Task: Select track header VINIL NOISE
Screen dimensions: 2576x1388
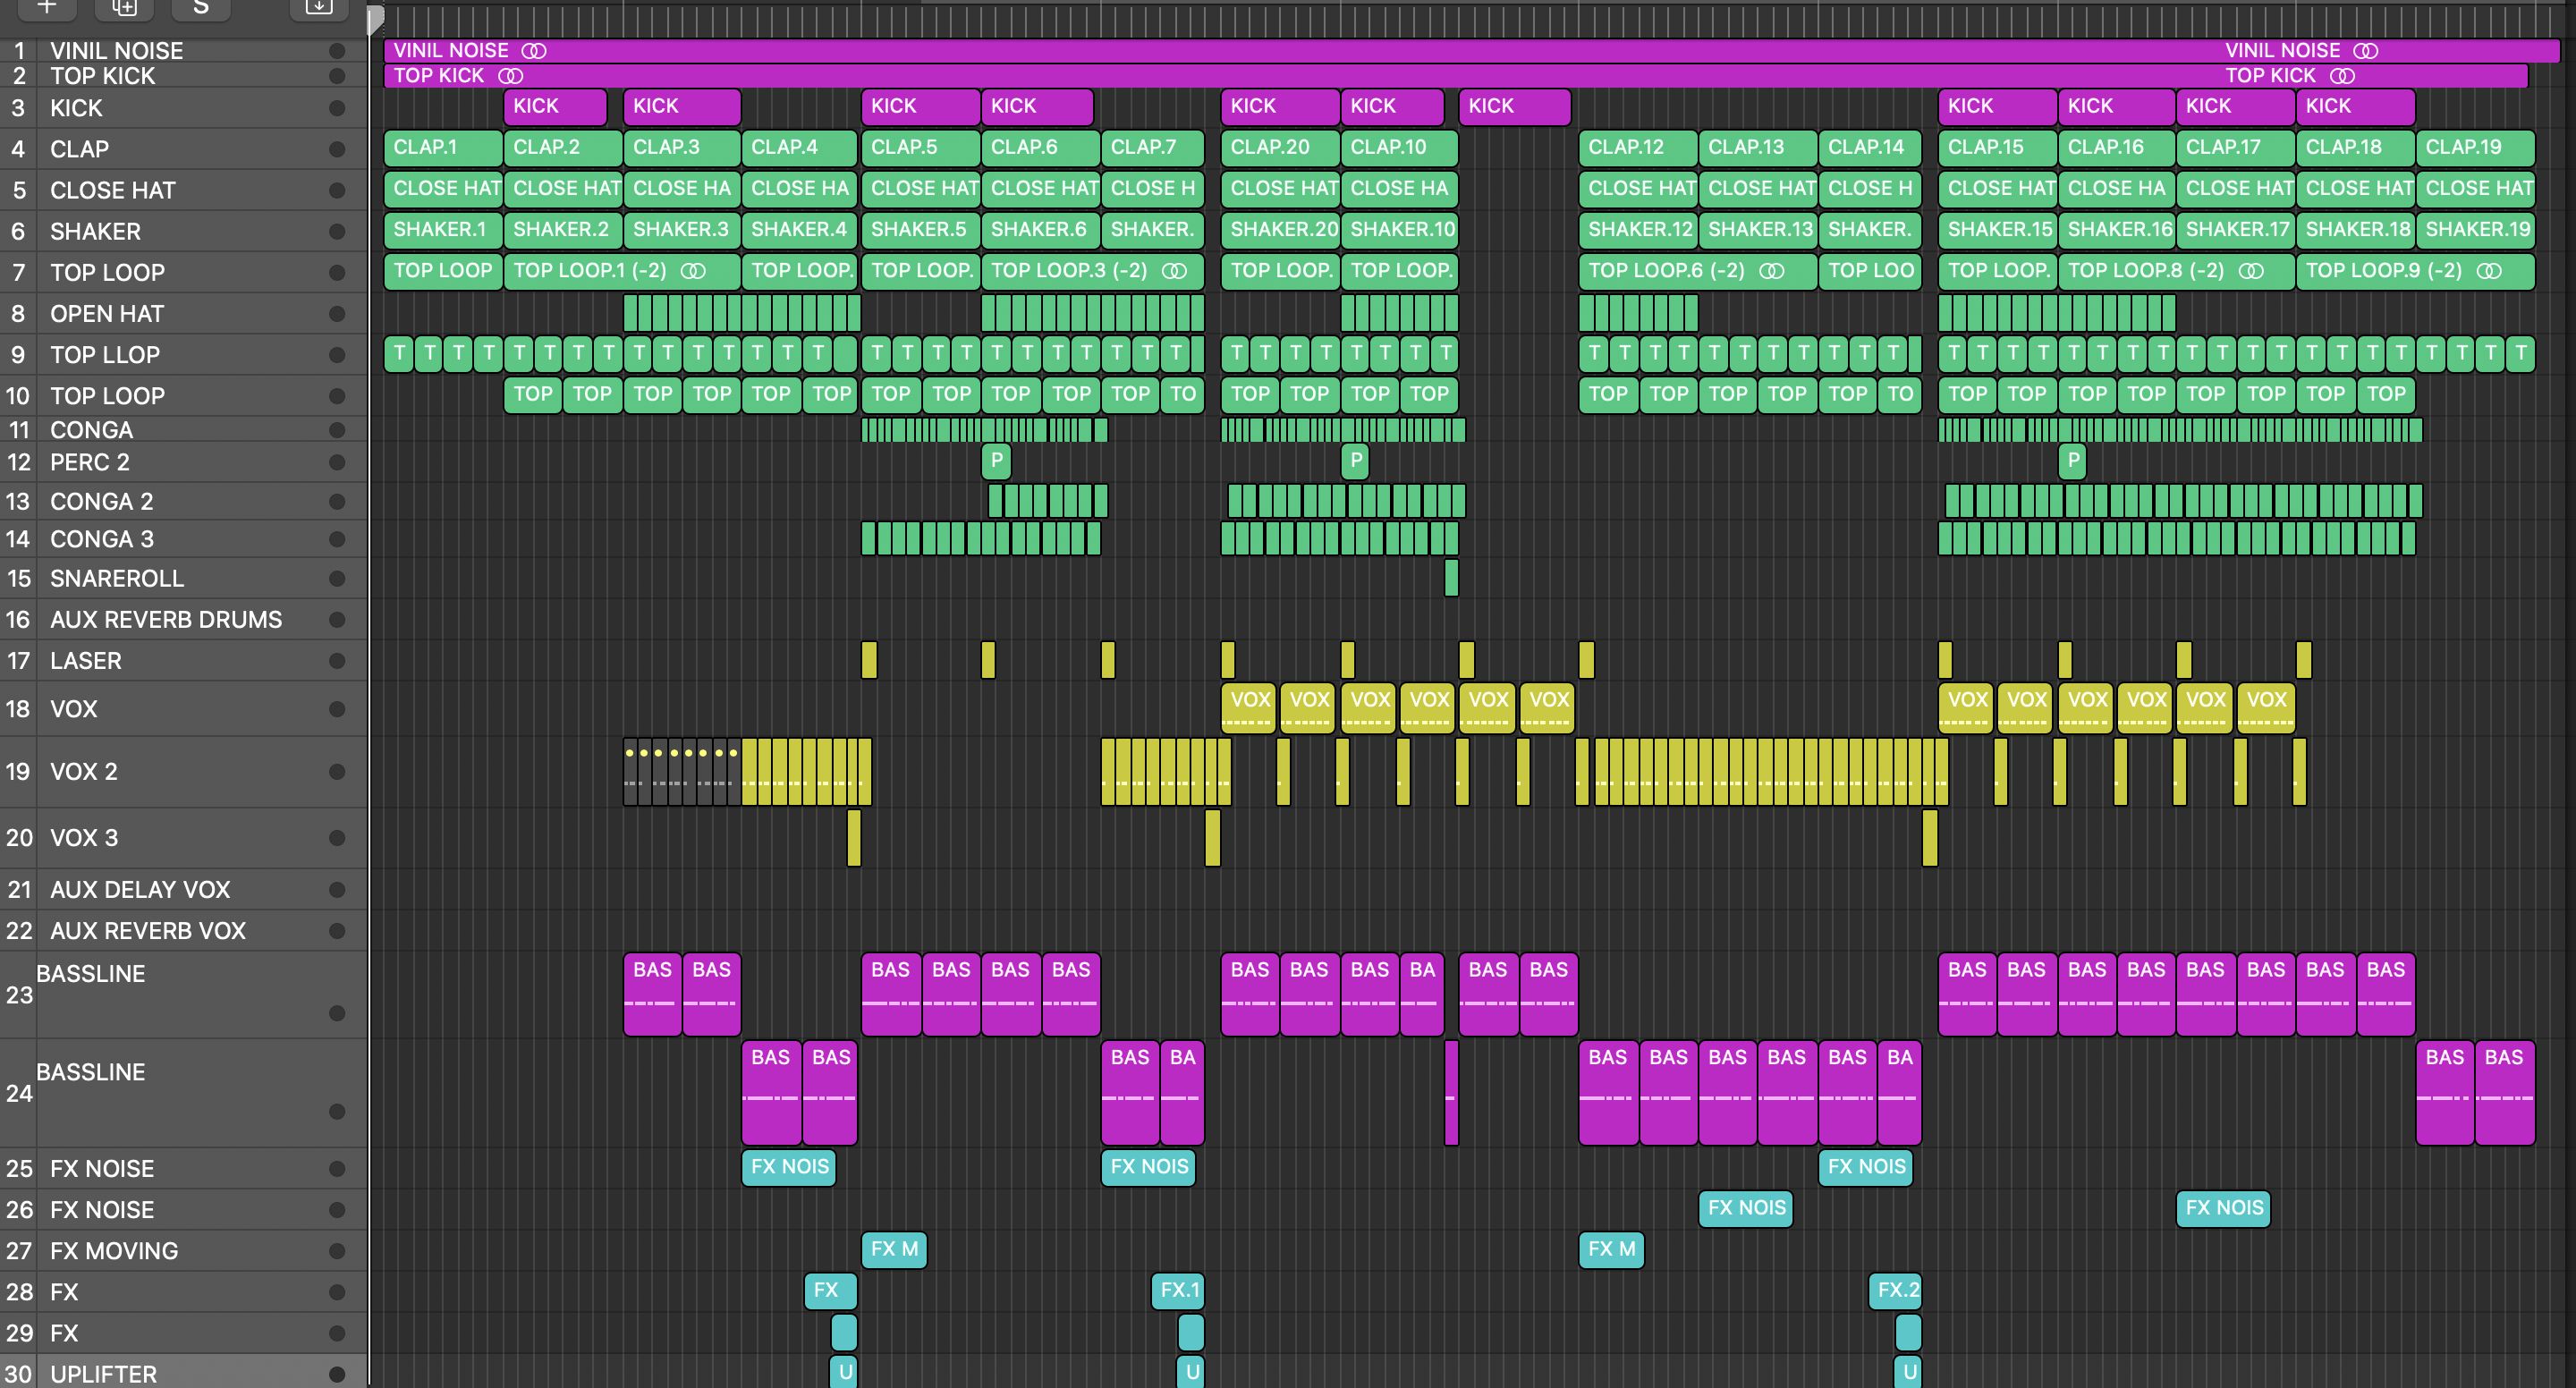Action: 184,51
